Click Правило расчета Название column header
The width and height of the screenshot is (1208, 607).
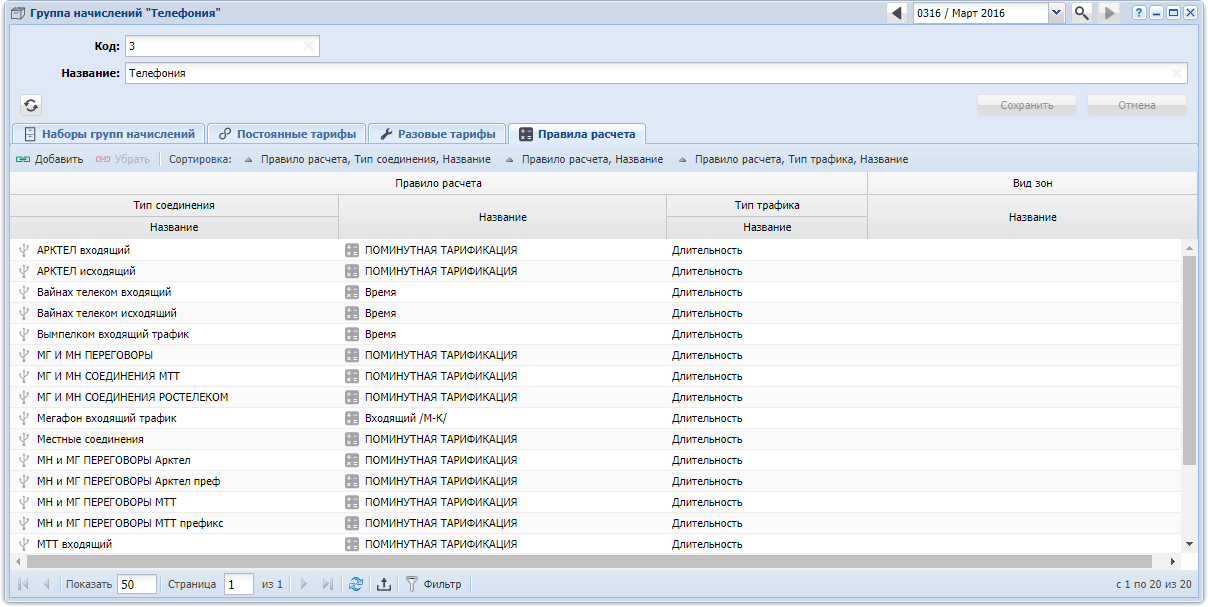tap(503, 217)
